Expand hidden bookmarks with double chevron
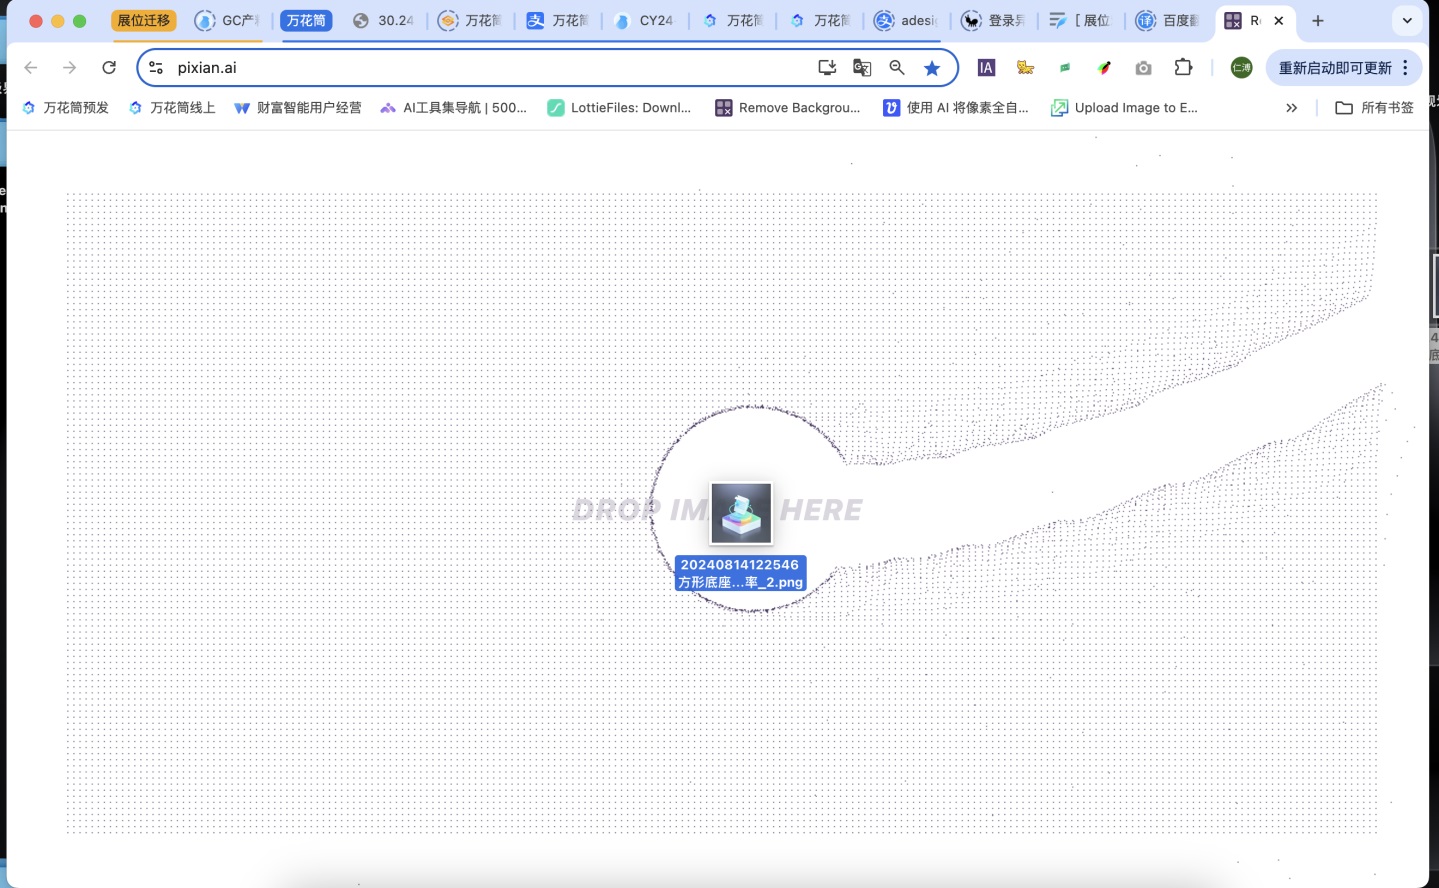Image resolution: width=1439 pixels, height=888 pixels. click(1291, 108)
